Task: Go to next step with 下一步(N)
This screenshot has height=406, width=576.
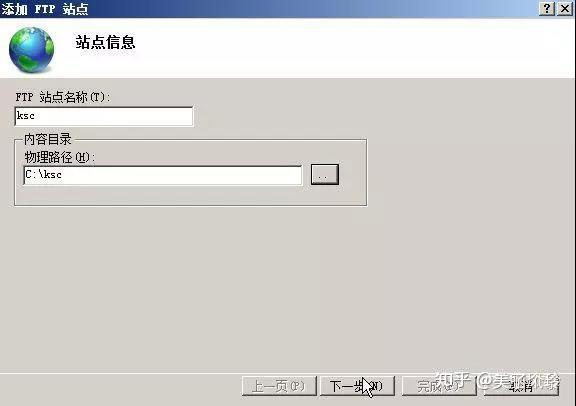Action: pos(357,386)
